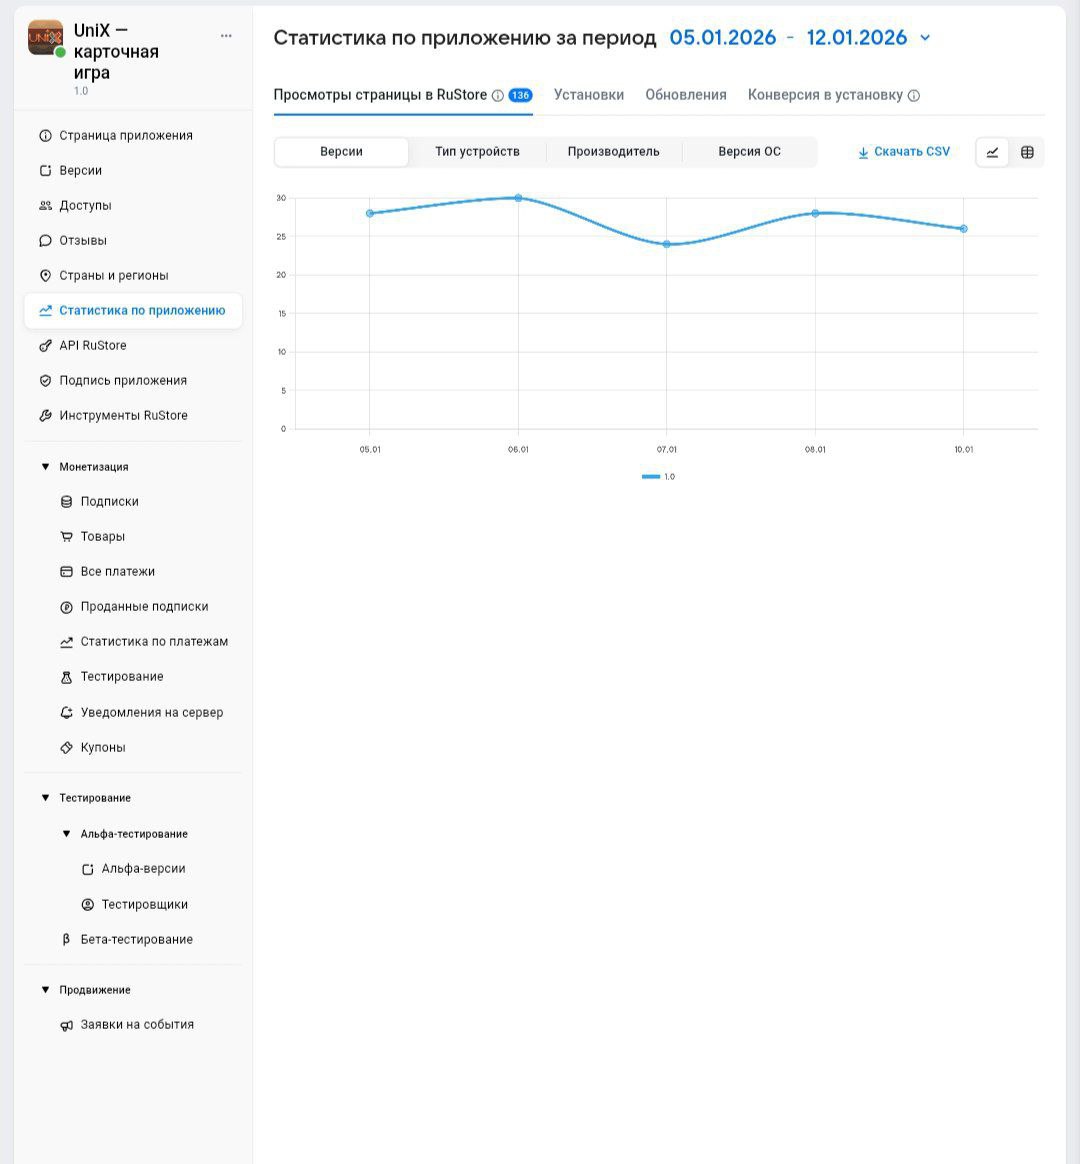1080x1164 pixels.
Task: Open the Установки tab
Action: pyautogui.click(x=589, y=95)
